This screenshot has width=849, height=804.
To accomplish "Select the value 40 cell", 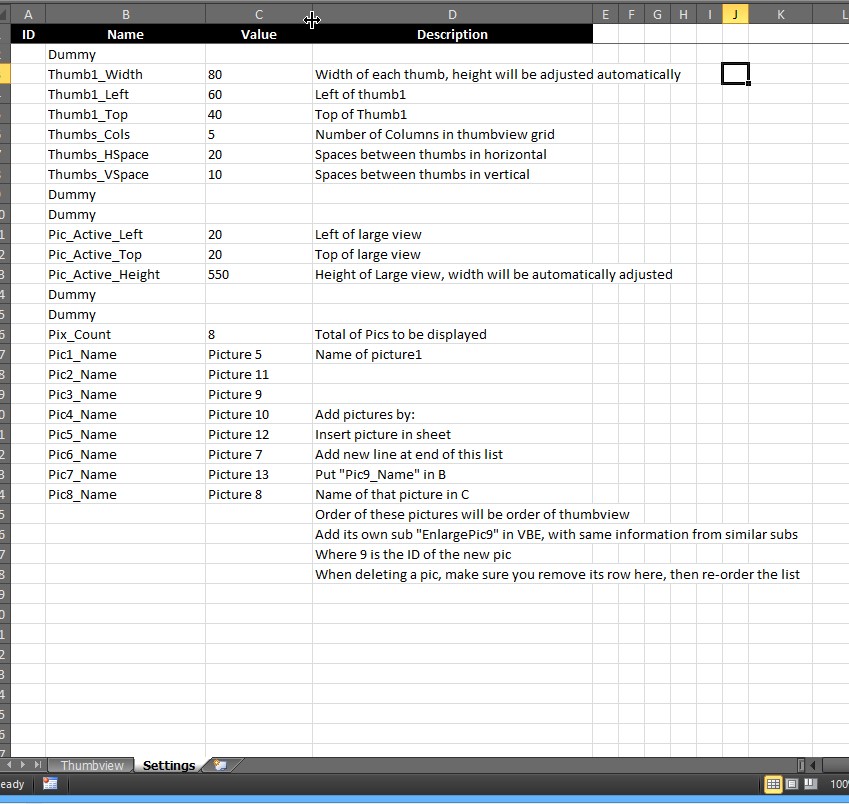I will pyautogui.click(x=259, y=114).
